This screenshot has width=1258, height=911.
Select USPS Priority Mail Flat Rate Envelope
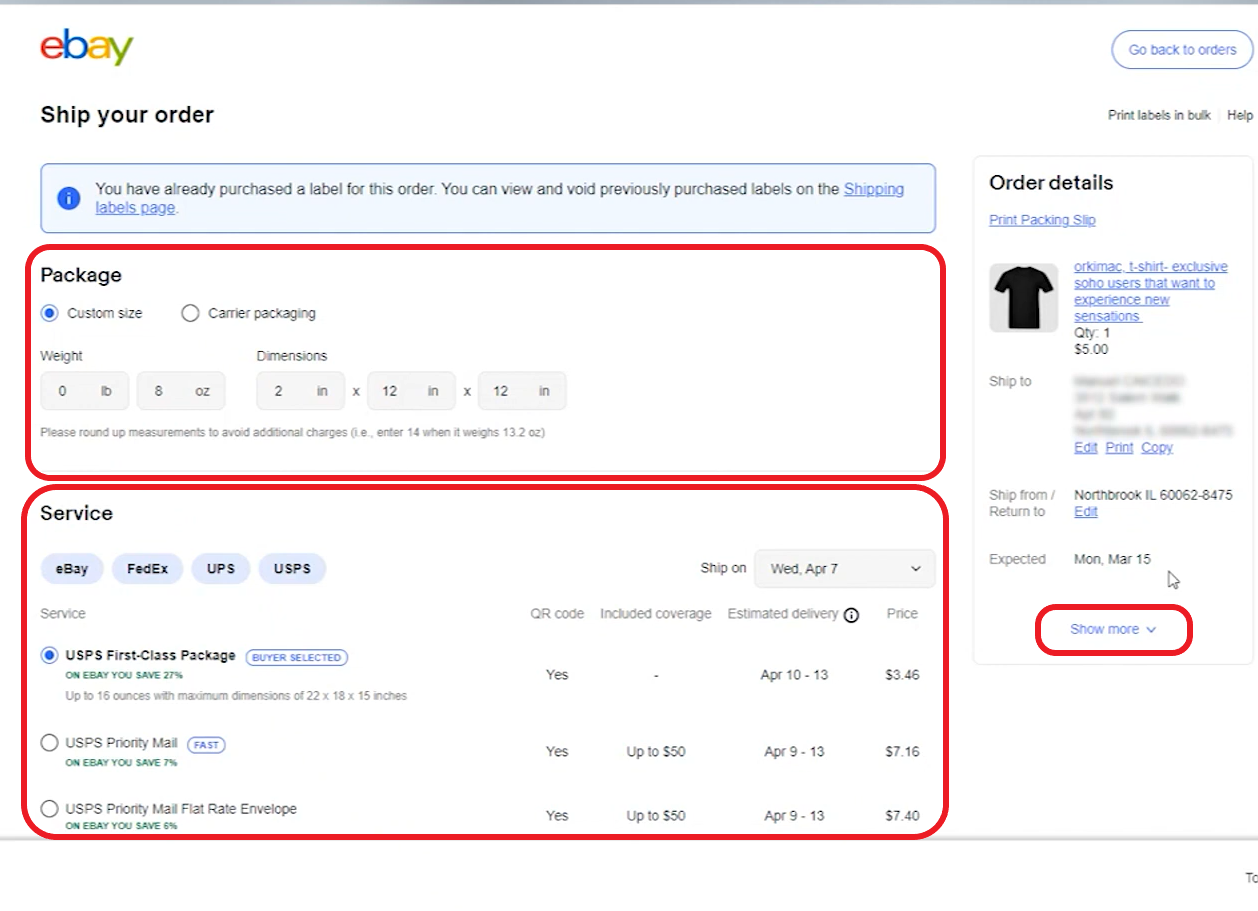[x=50, y=808]
